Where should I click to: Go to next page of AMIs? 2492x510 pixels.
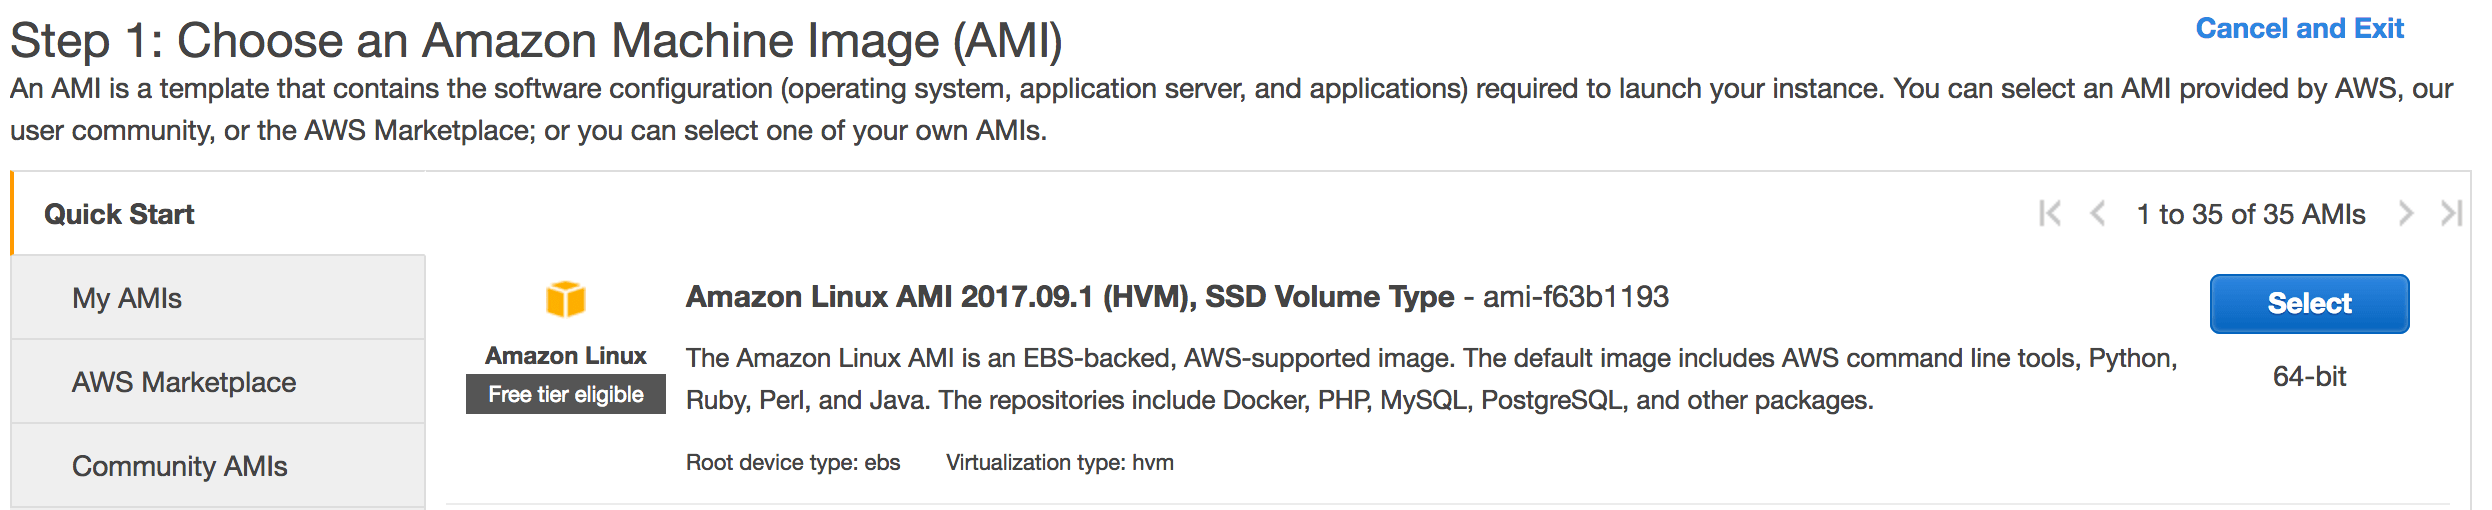pyautogui.click(x=2406, y=214)
